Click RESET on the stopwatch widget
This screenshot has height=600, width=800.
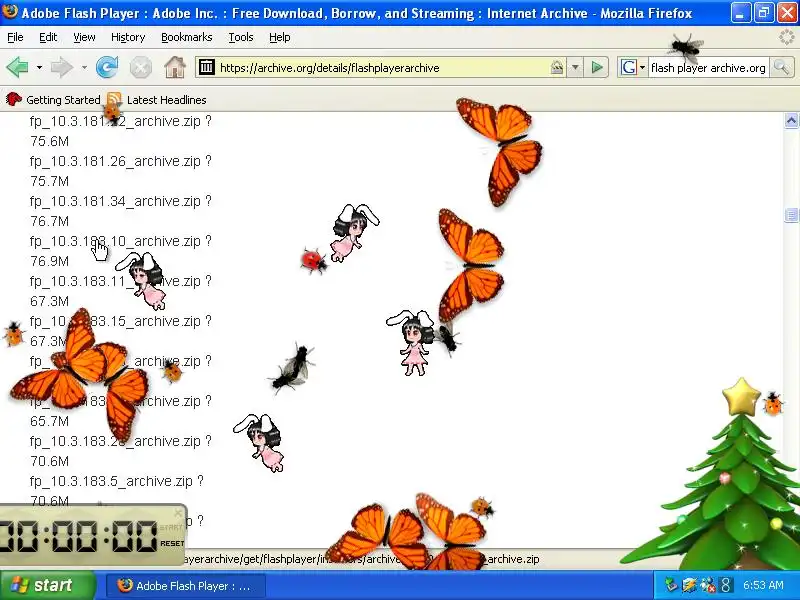[172, 543]
